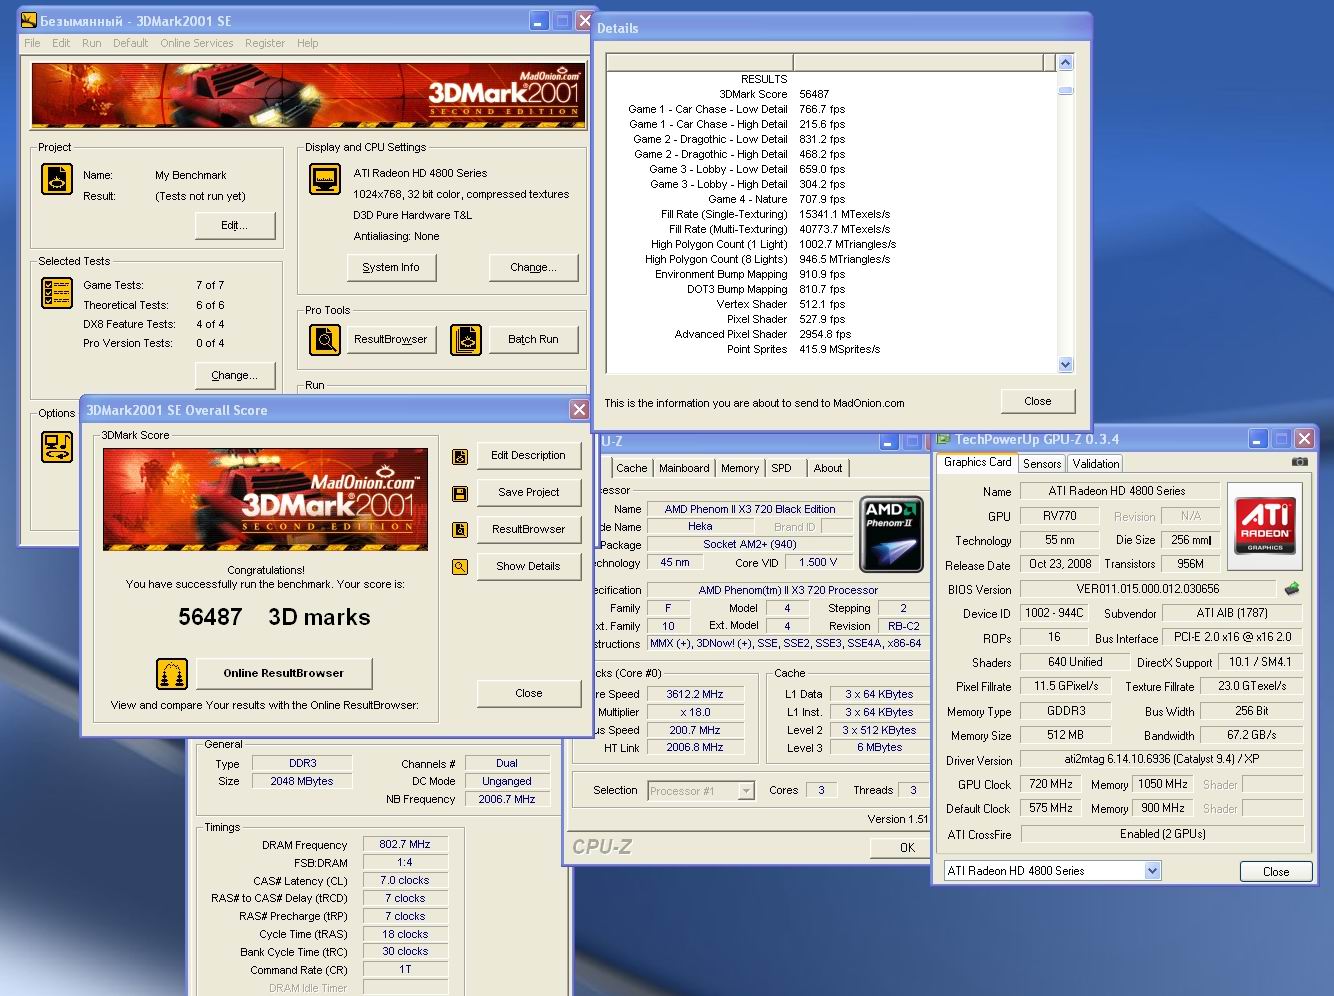Select the Graphics Card tab in GPU-Z
This screenshot has width=1334, height=996.
pyautogui.click(x=977, y=462)
